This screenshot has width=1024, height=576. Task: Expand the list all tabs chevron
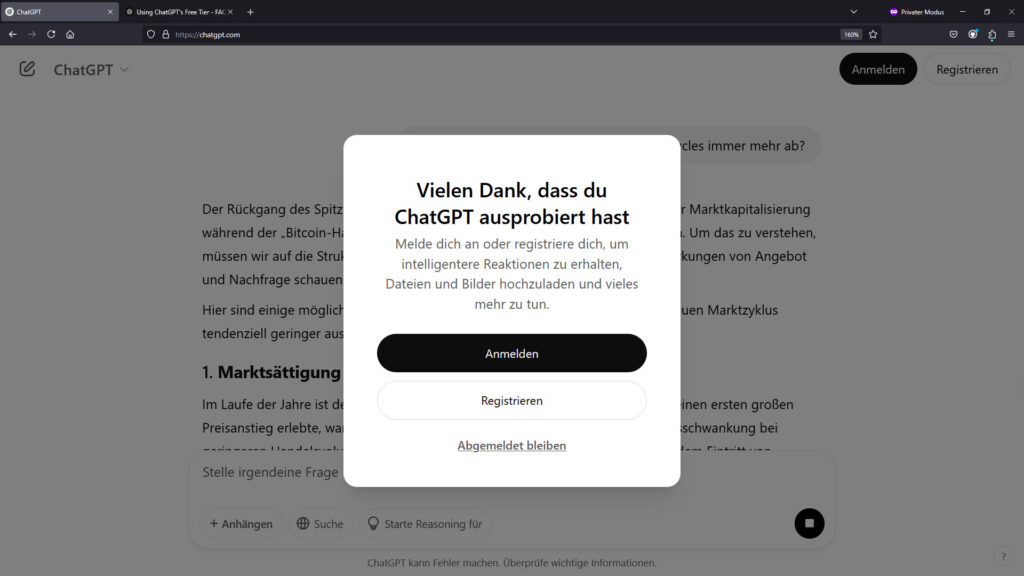[853, 12]
